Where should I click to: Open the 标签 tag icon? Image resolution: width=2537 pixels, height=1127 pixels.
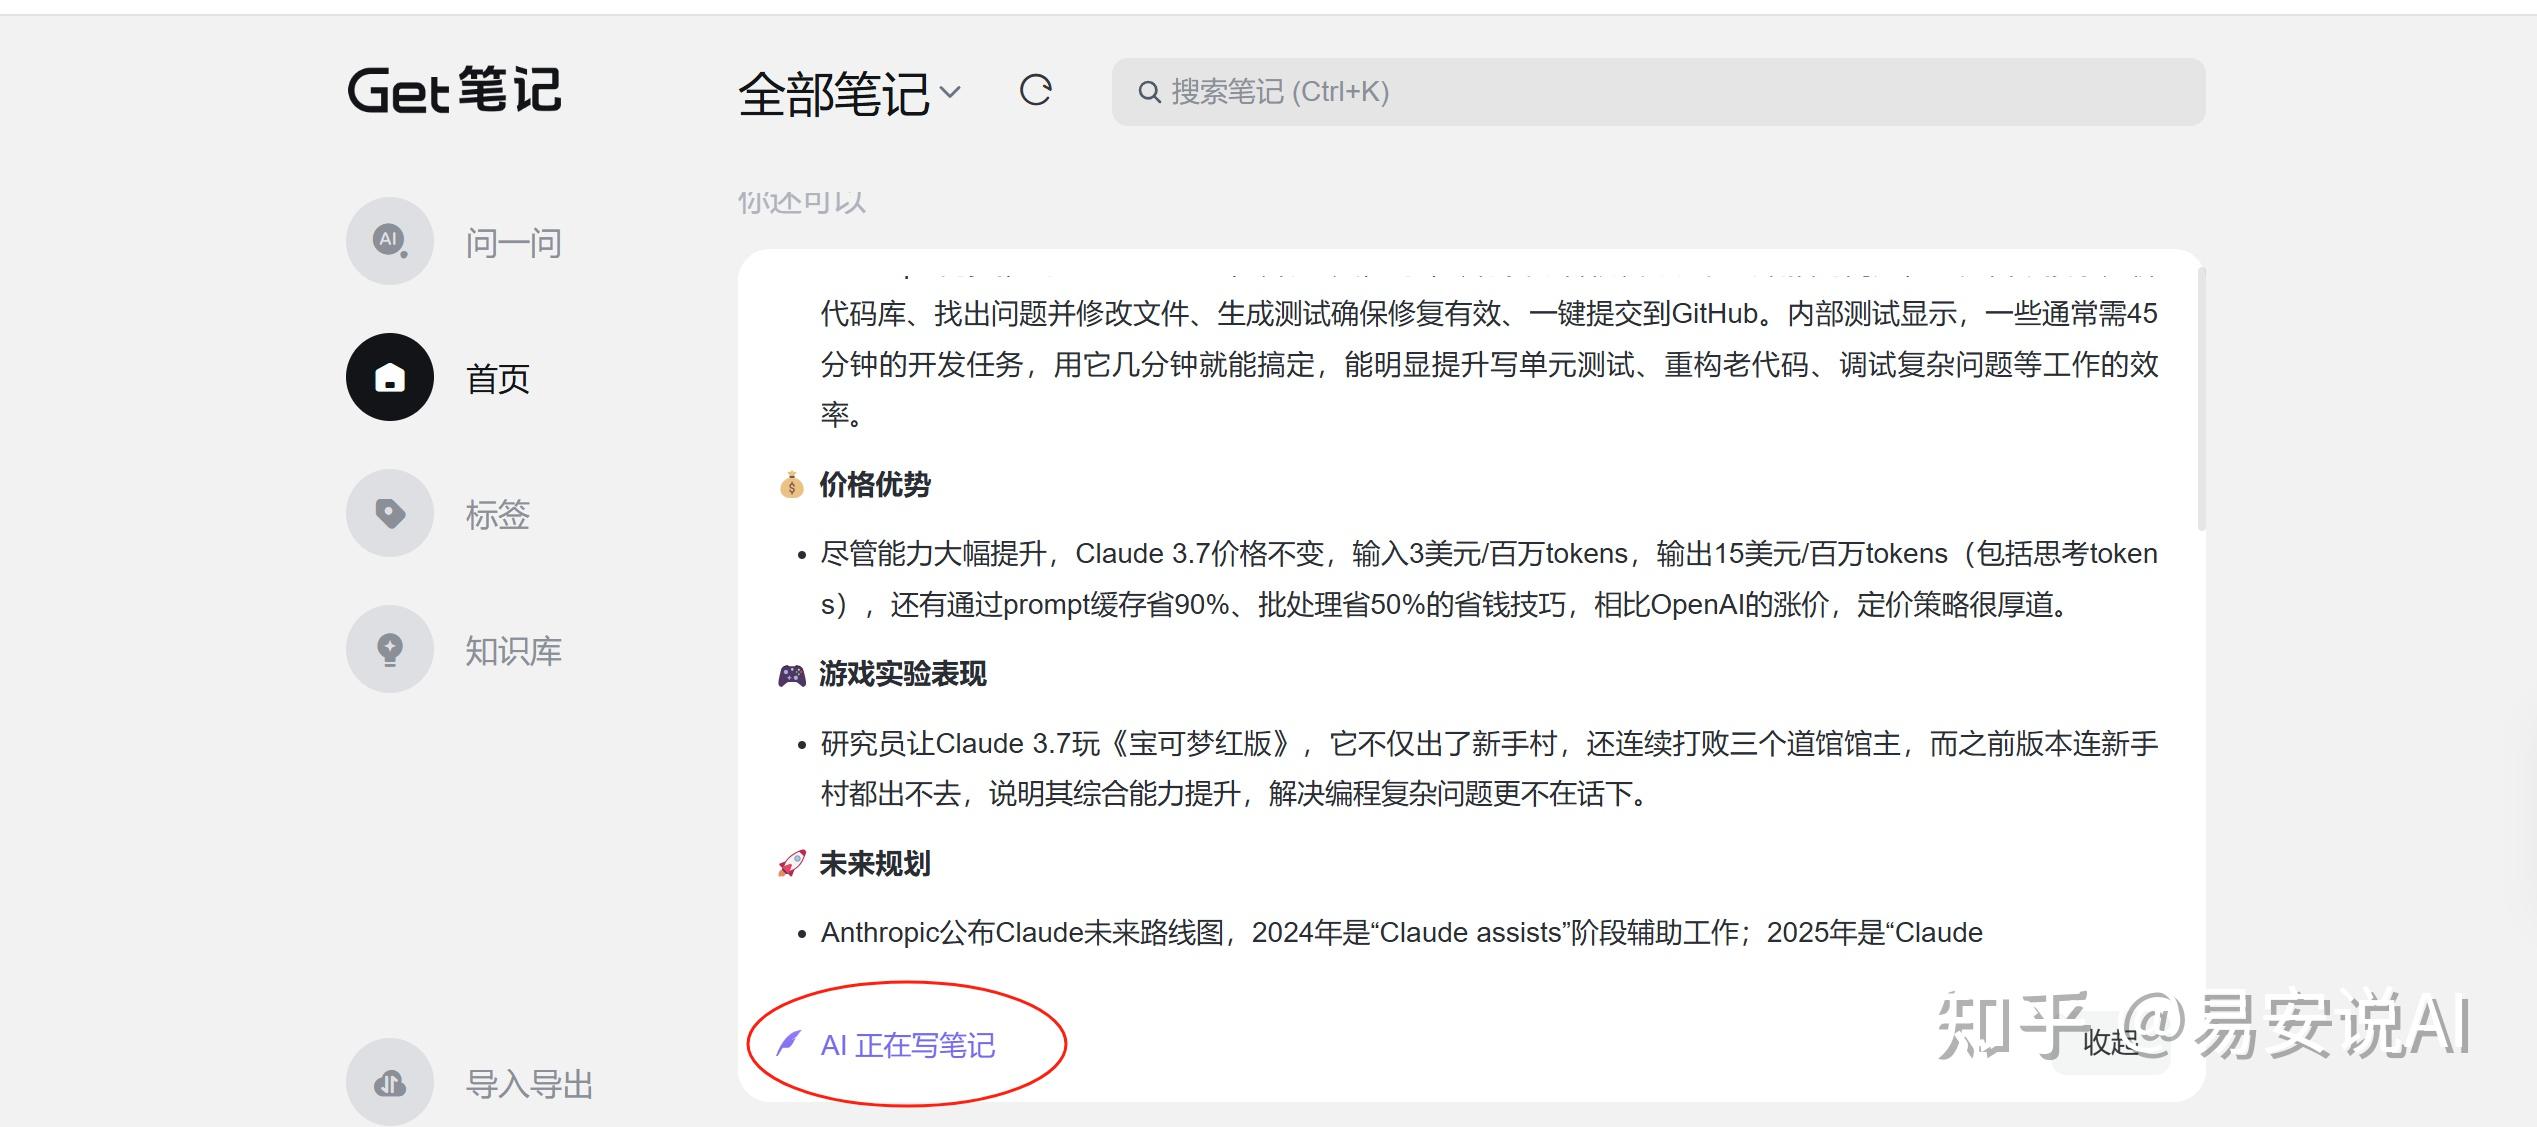389,513
